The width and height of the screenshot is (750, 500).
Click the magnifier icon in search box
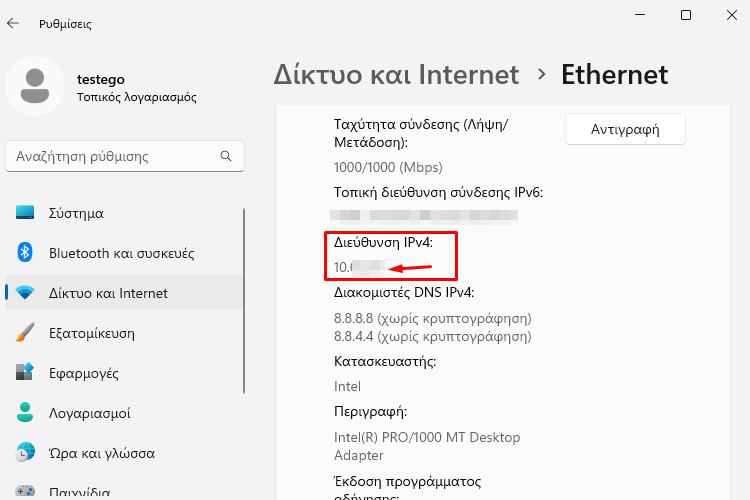pos(227,156)
